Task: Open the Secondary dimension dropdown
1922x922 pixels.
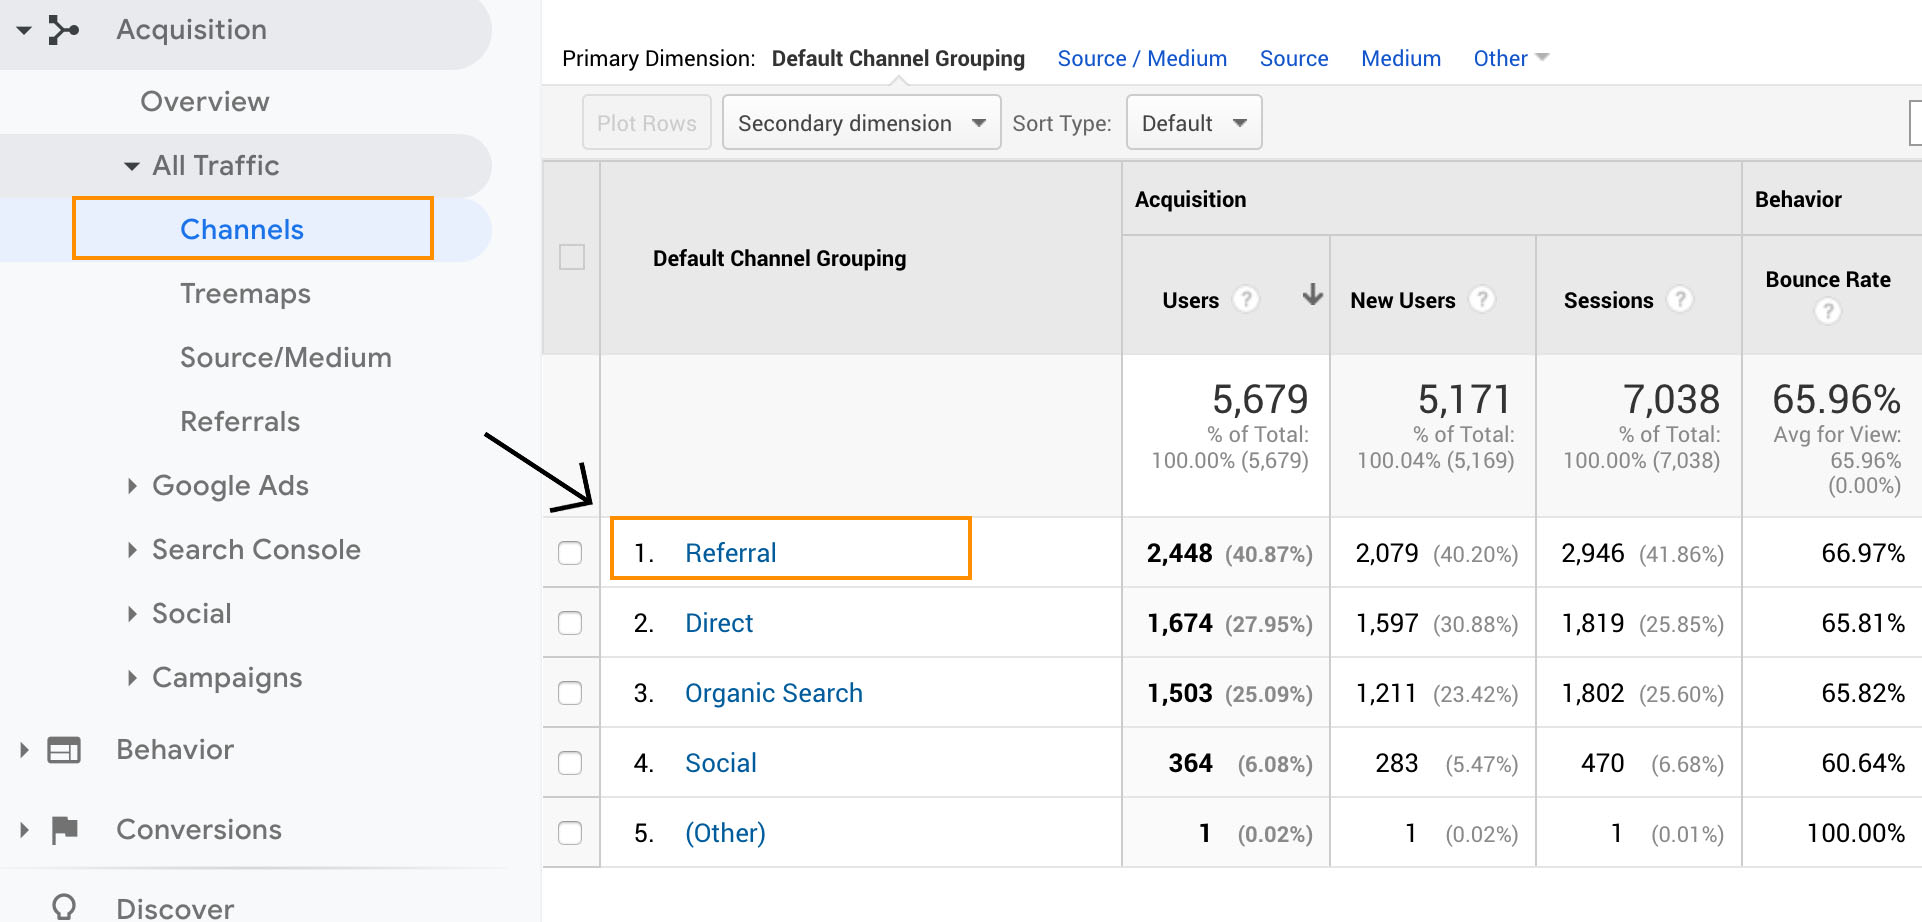Action: click(x=861, y=123)
